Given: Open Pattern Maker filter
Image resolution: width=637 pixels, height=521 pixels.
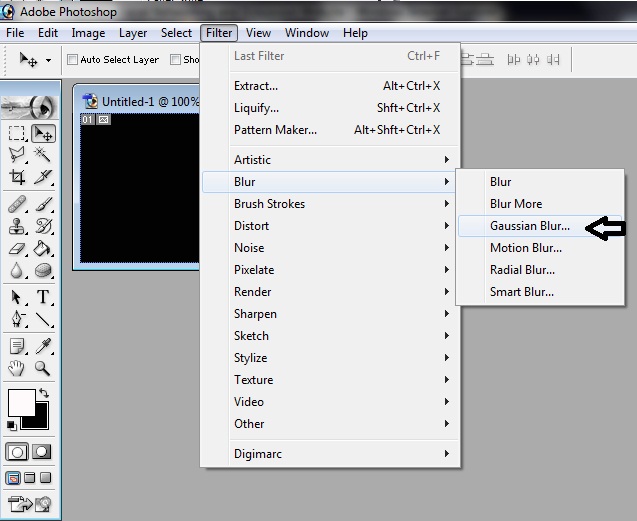Looking at the screenshot, I should tap(331, 130).
